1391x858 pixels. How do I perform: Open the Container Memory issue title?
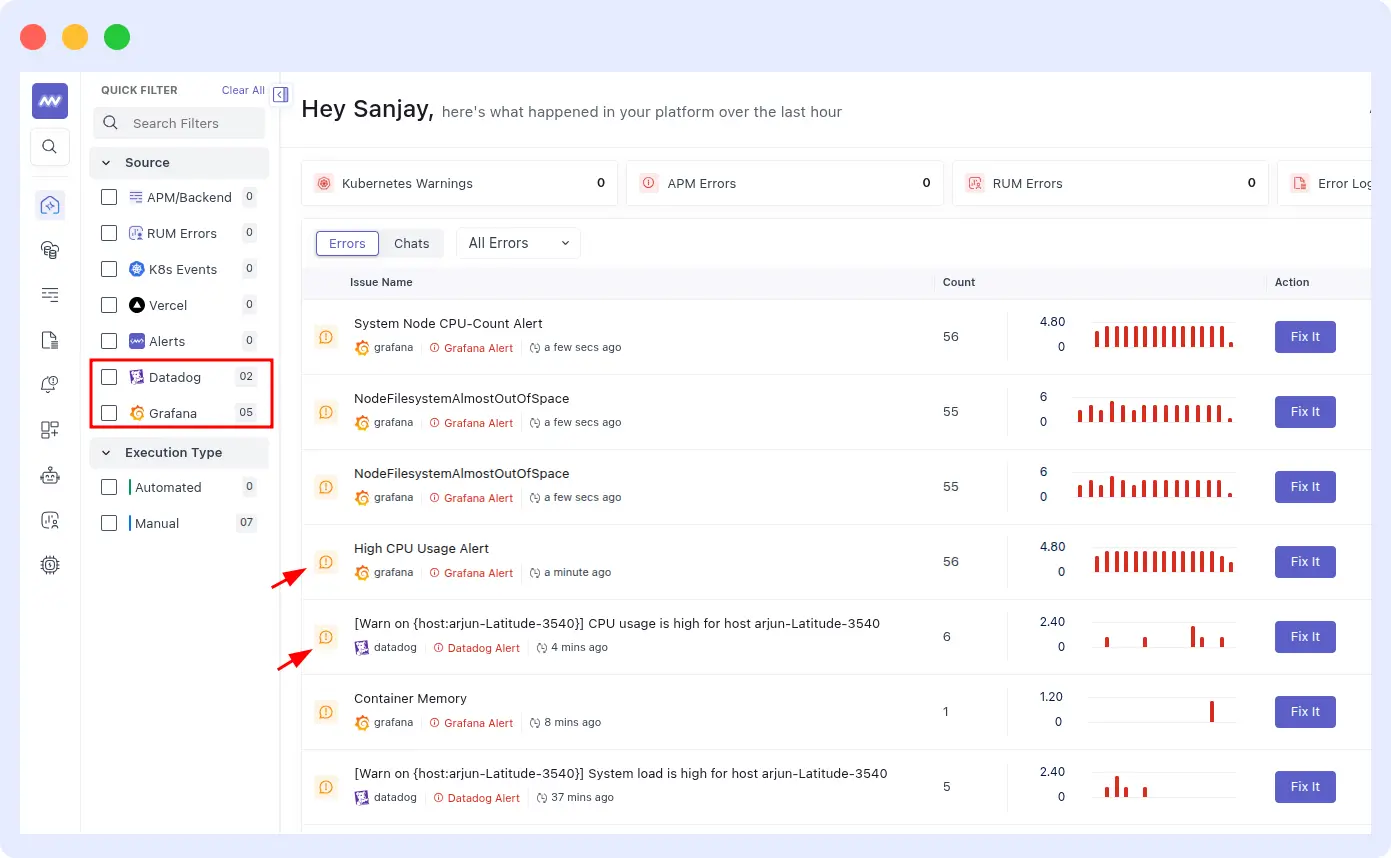[410, 698]
